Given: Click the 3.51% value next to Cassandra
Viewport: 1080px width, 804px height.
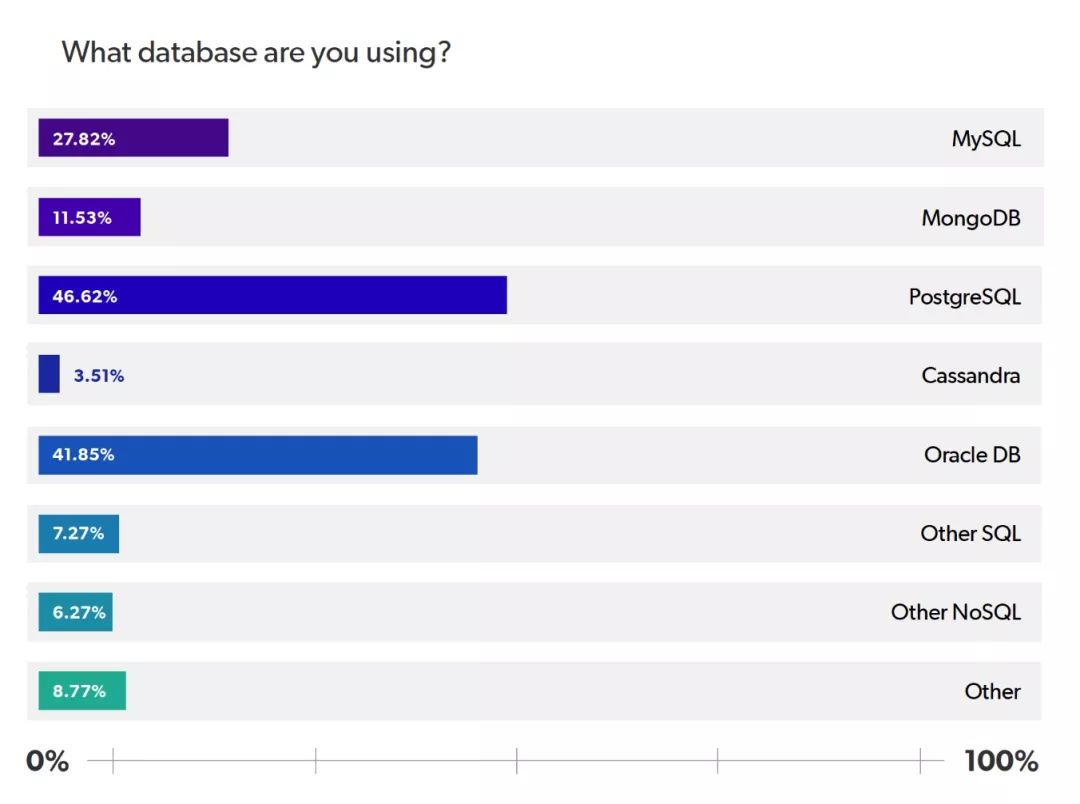Looking at the screenshot, I should pyautogui.click(x=99, y=376).
